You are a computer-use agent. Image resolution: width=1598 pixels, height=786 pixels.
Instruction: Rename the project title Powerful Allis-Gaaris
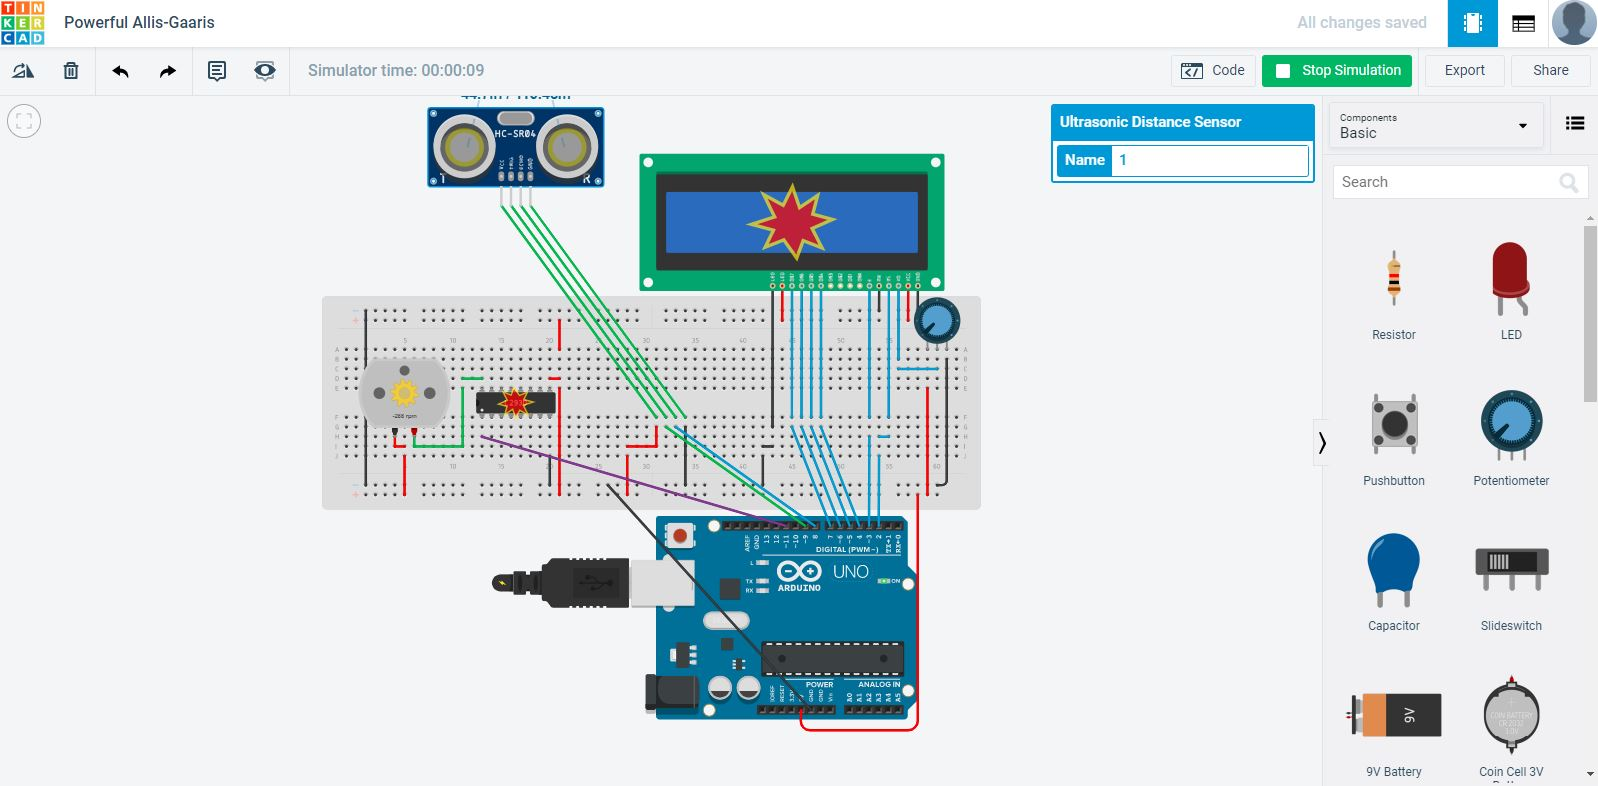pyautogui.click(x=139, y=22)
